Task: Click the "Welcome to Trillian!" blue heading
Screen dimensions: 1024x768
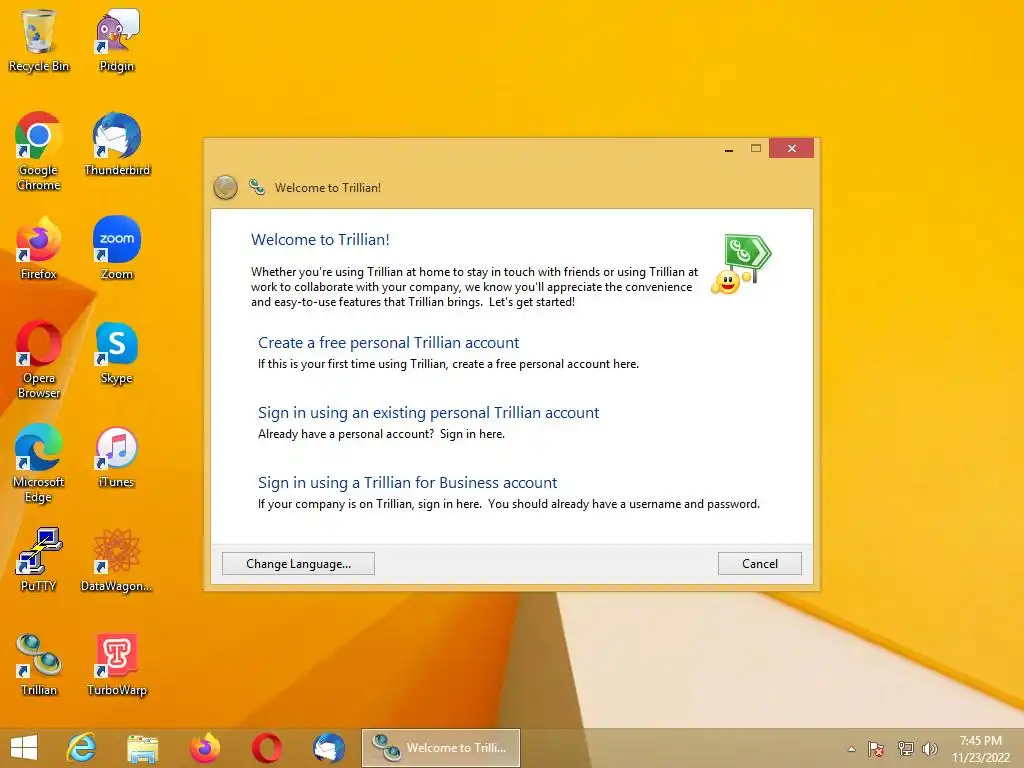Action: 320,240
